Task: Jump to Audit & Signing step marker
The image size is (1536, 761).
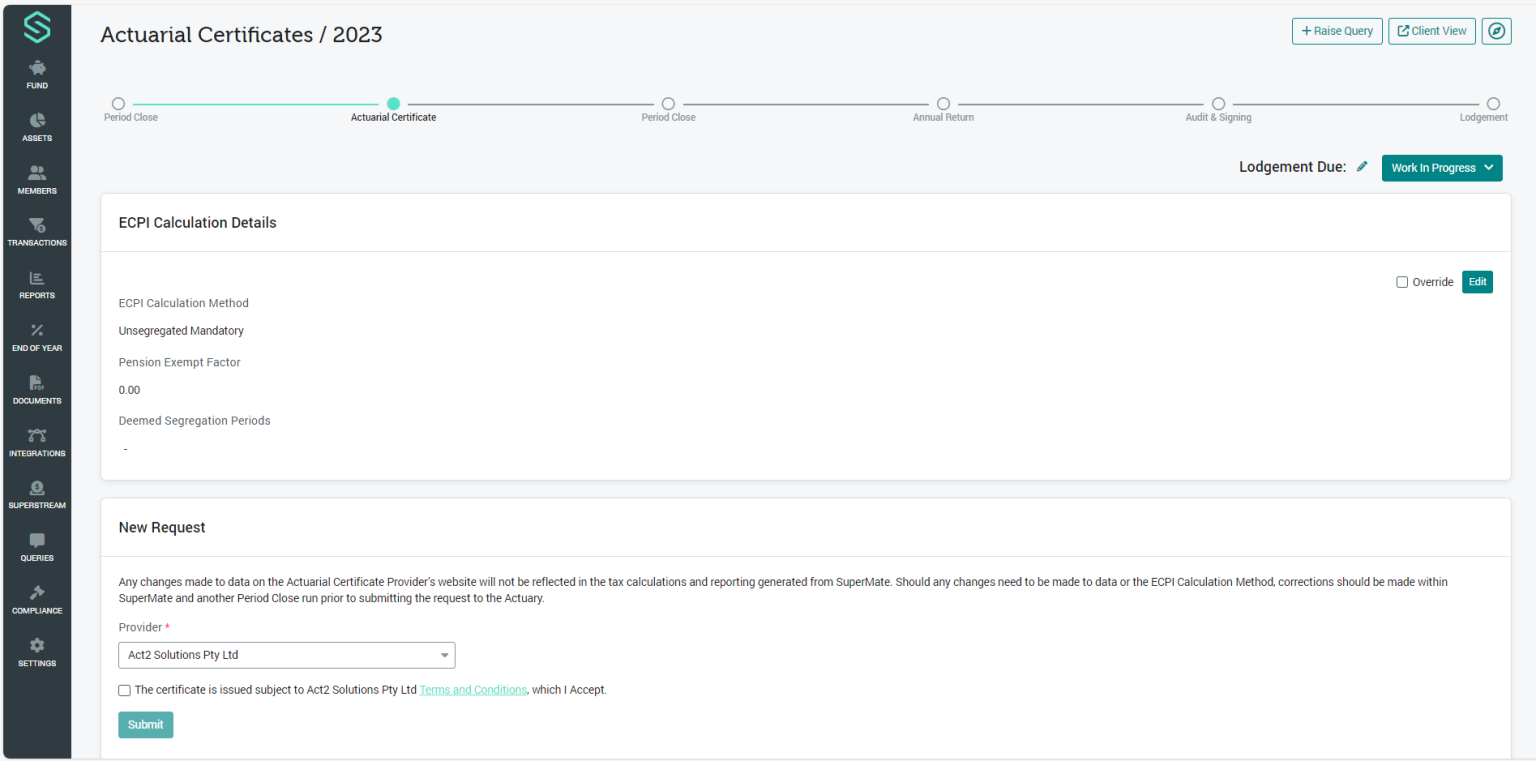Action: pyautogui.click(x=1218, y=104)
